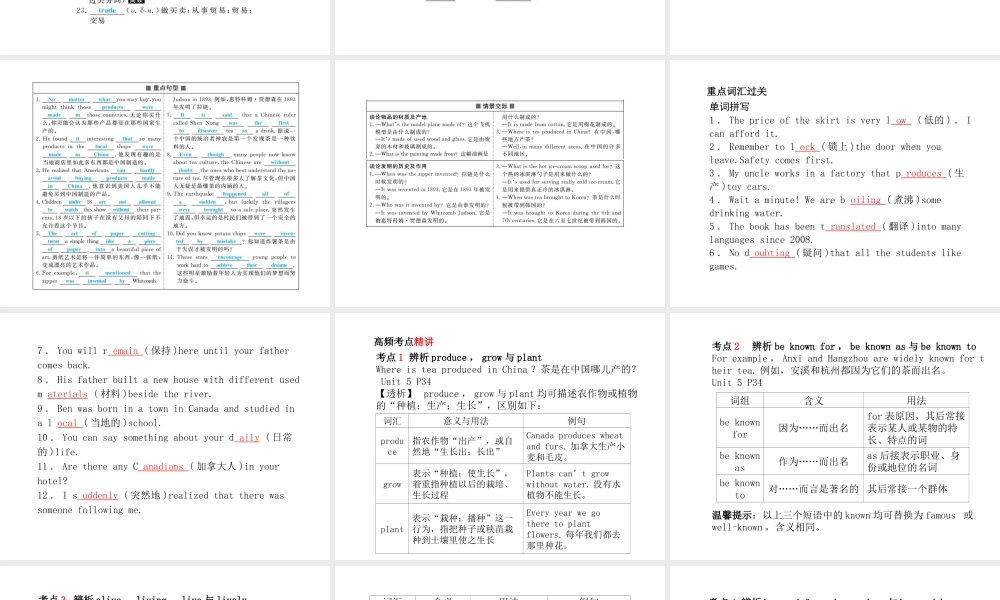Click the 单词拼写 subheading
This screenshot has width=1000, height=600.
pos(729,106)
